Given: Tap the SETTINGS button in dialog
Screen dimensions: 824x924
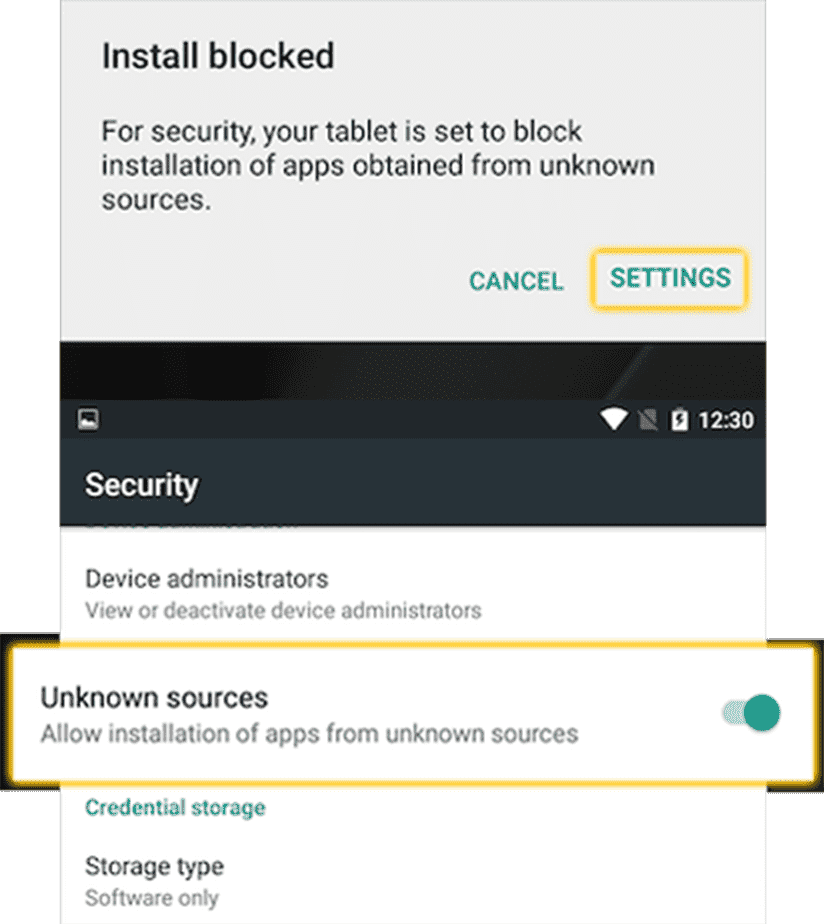Looking at the screenshot, I should point(670,279).
